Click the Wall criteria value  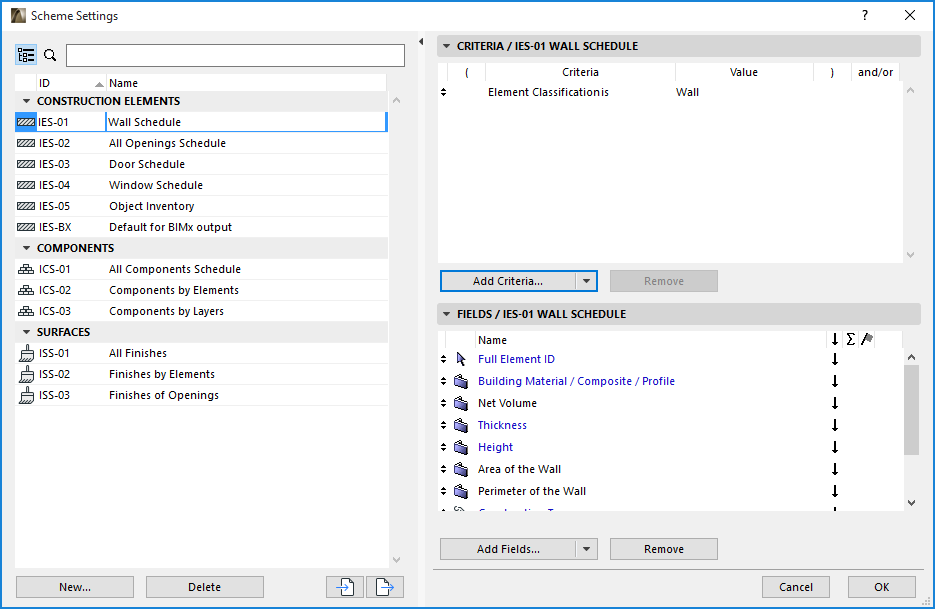click(x=688, y=92)
